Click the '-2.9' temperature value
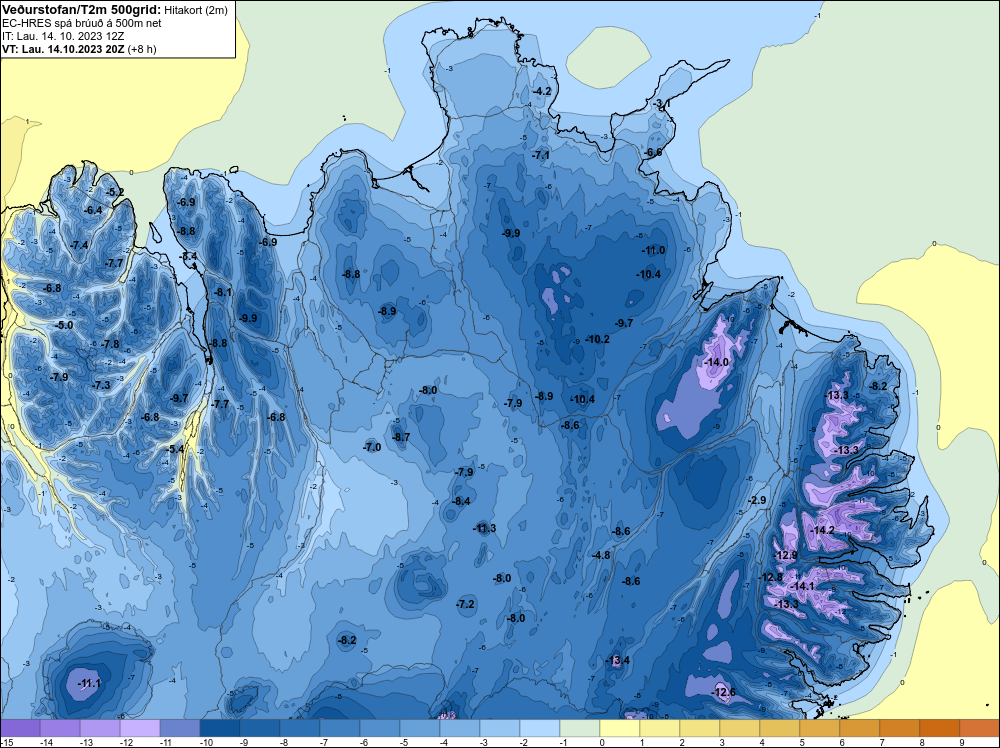 tap(756, 501)
